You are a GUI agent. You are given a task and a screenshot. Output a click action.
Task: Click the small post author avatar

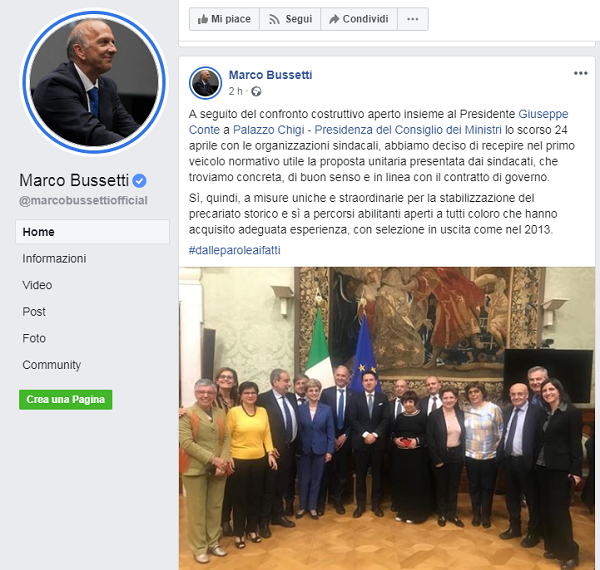205,83
